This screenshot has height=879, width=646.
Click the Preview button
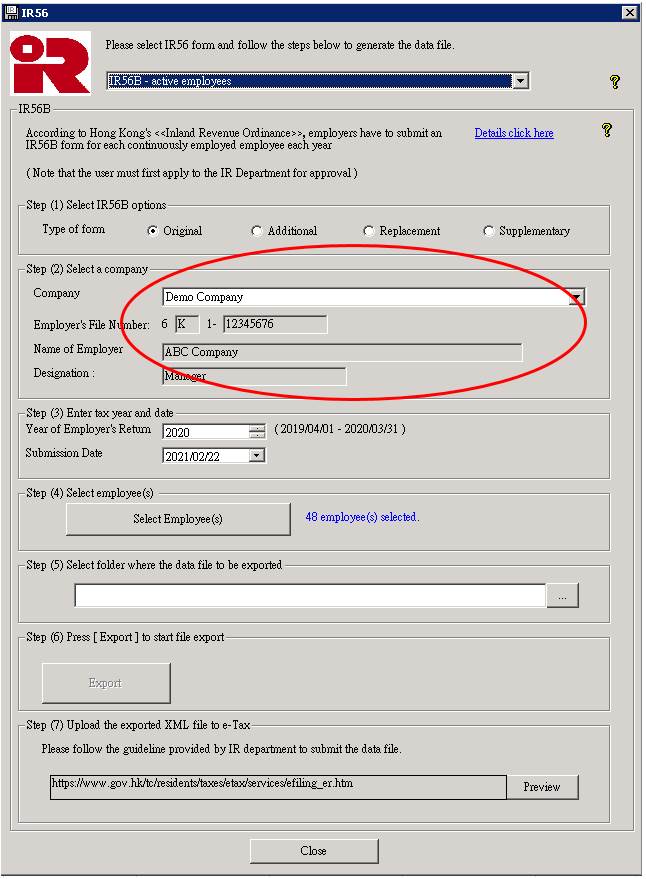coord(541,787)
